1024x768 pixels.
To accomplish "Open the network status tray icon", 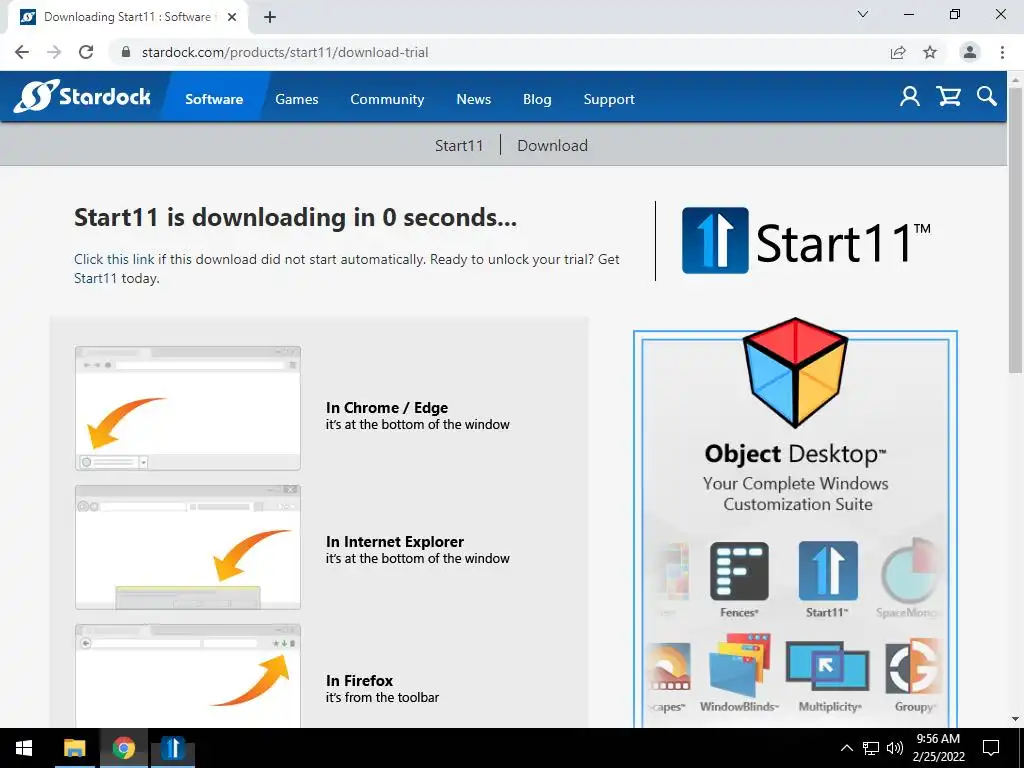I will pos(871,748).
